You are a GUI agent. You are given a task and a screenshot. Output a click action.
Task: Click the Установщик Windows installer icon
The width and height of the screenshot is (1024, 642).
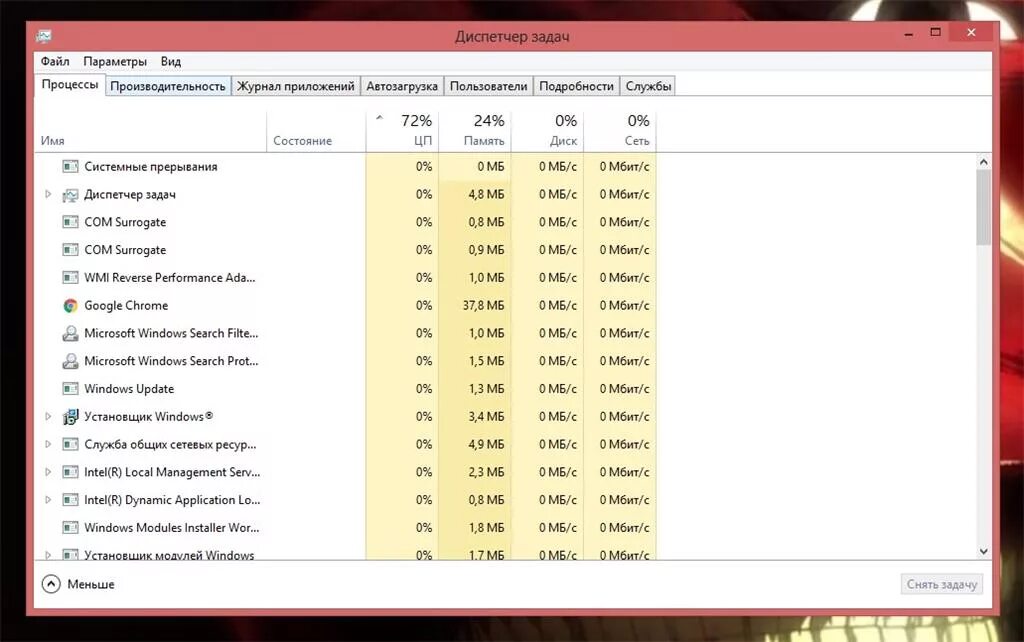[x=70, y=417]
